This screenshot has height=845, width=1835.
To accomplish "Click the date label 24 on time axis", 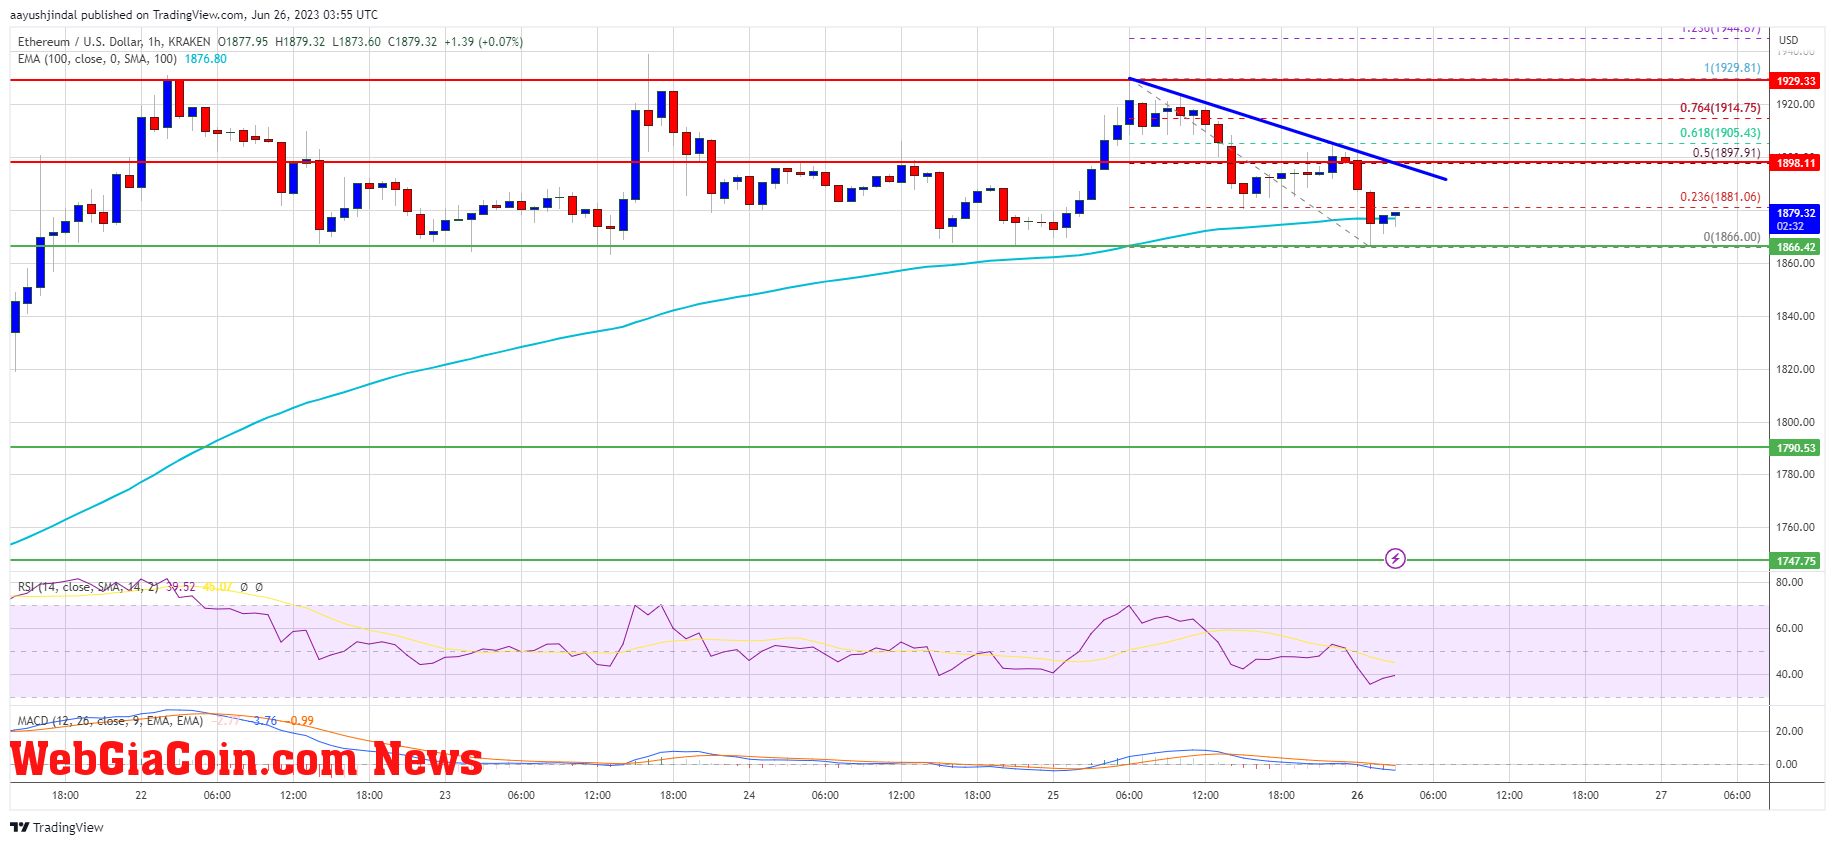I will (749, 795).
